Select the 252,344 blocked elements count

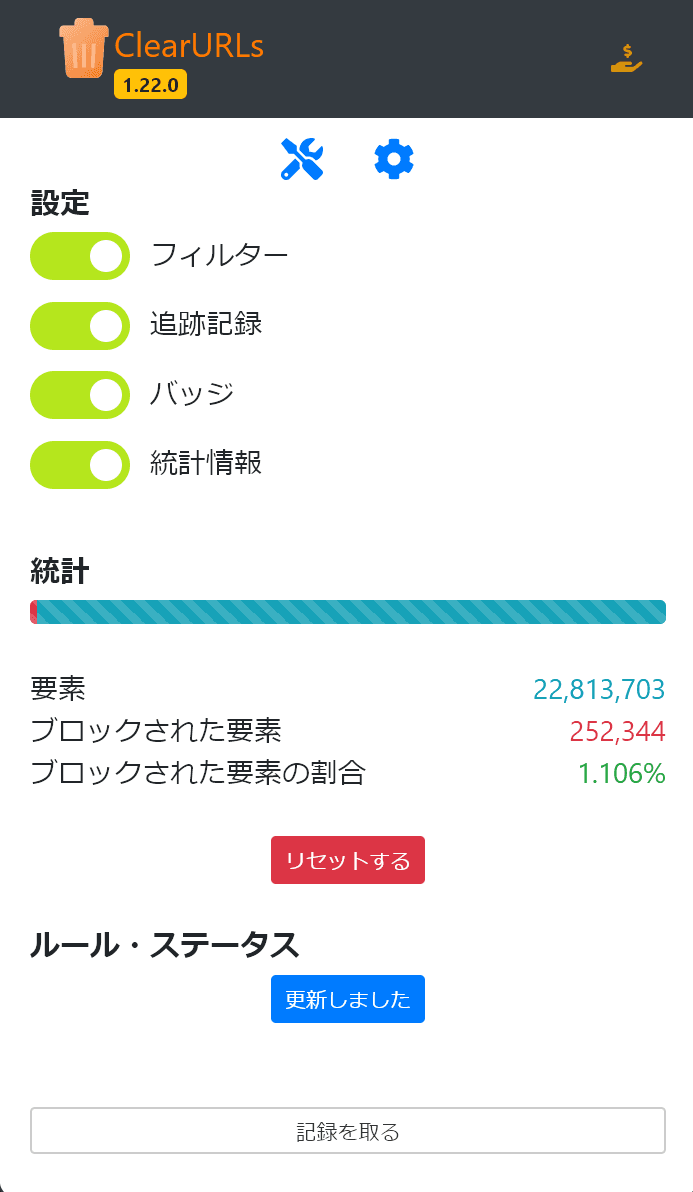pyautogui.click(x=617, y=731)
